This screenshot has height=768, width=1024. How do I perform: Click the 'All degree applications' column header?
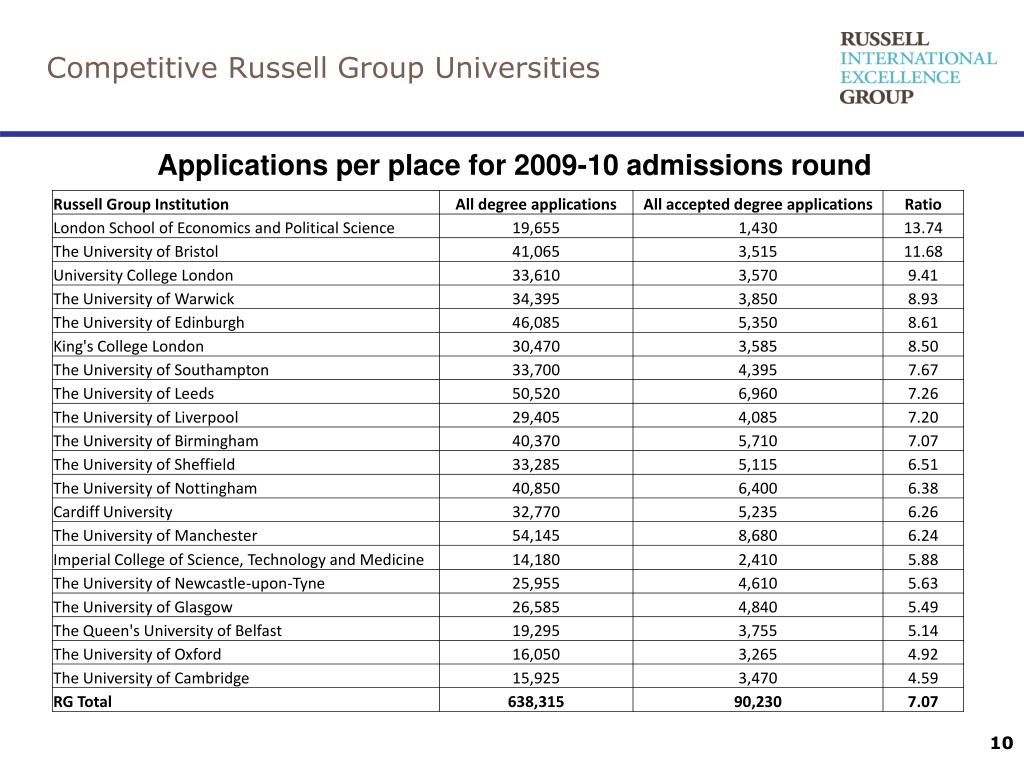[x=535, y=203]
